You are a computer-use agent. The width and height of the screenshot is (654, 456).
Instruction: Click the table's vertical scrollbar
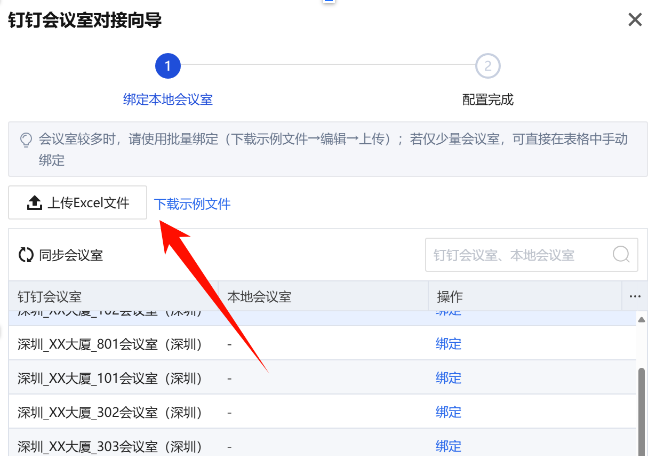click(642, 400)
